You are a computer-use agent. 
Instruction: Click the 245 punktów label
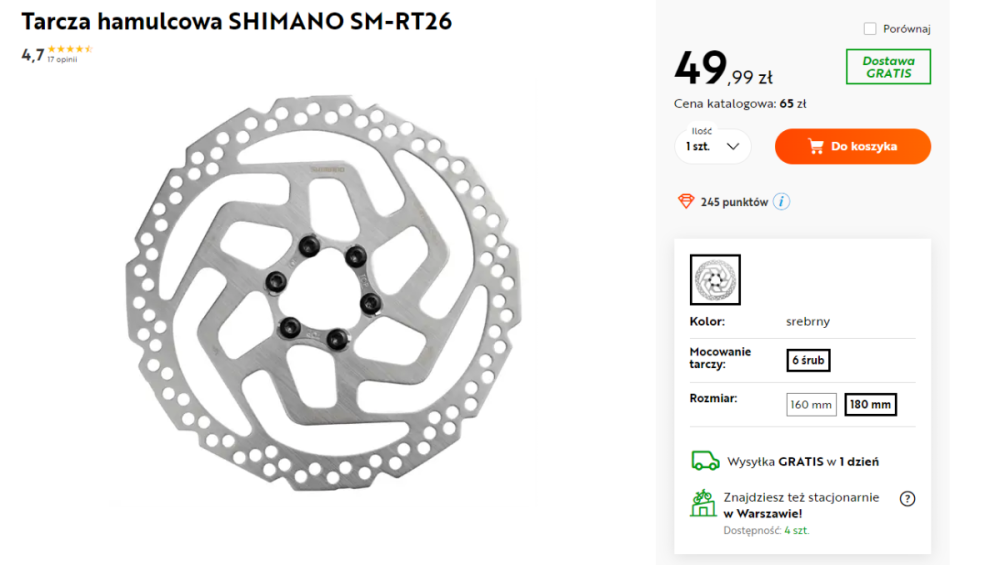click(x=735, y=202)
